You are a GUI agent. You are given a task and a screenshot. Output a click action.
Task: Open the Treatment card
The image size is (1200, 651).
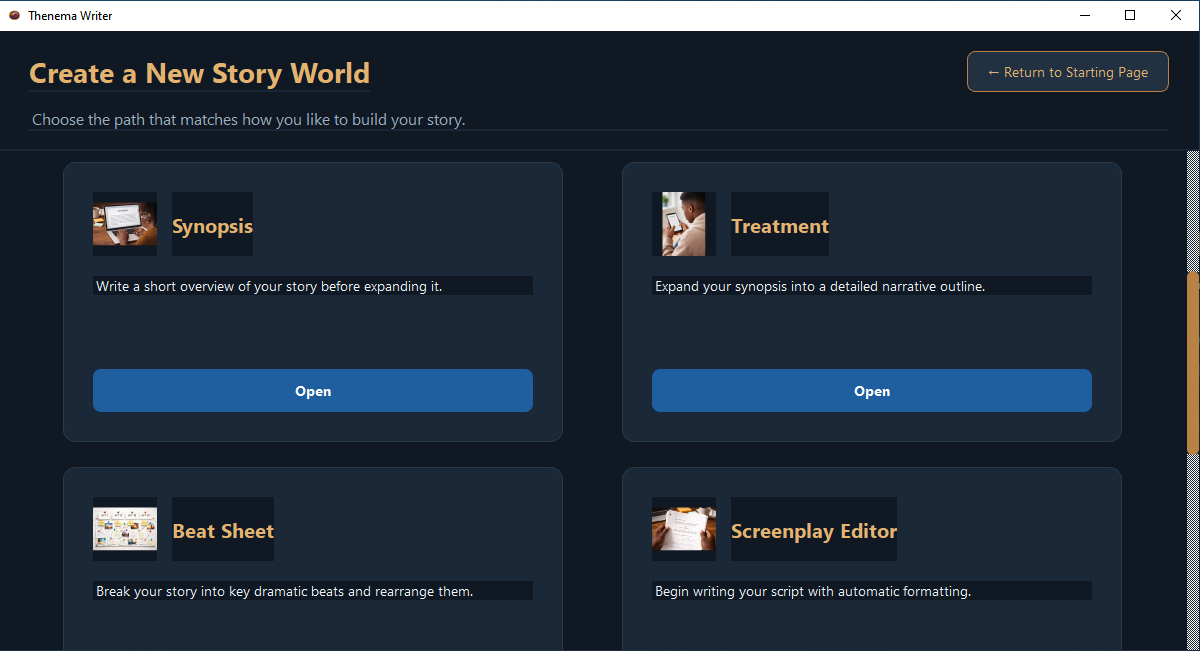[x=872, y=391]
